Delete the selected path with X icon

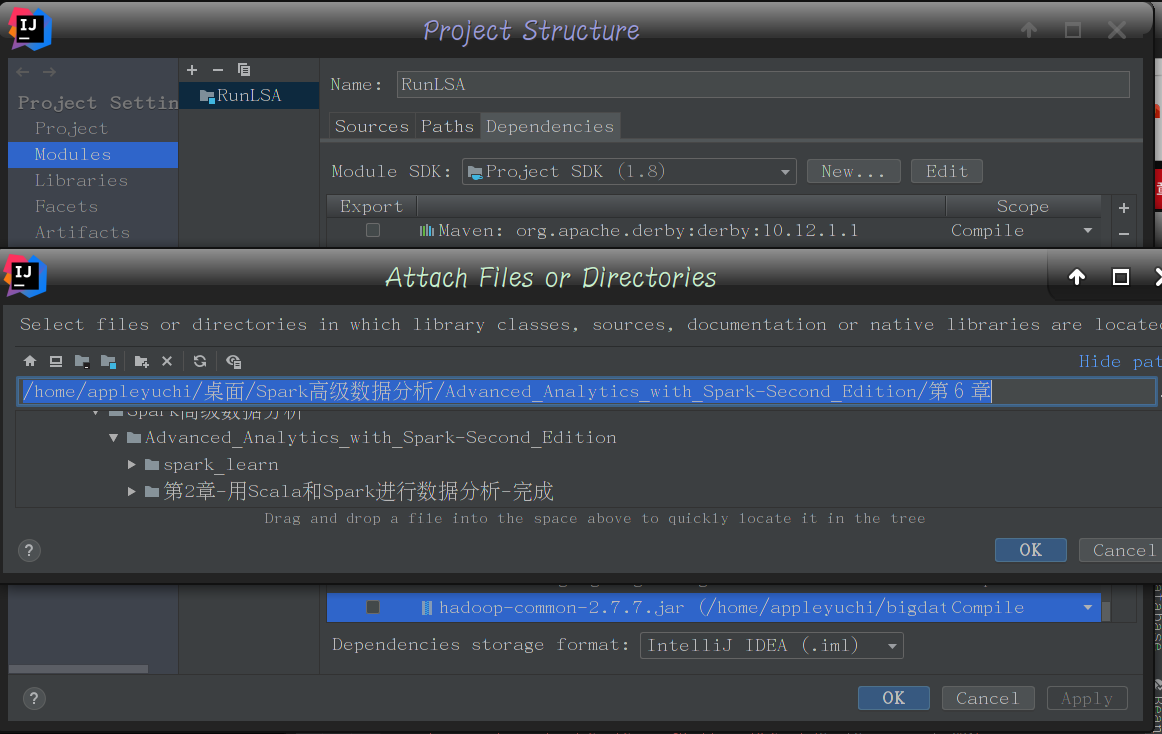166,361
